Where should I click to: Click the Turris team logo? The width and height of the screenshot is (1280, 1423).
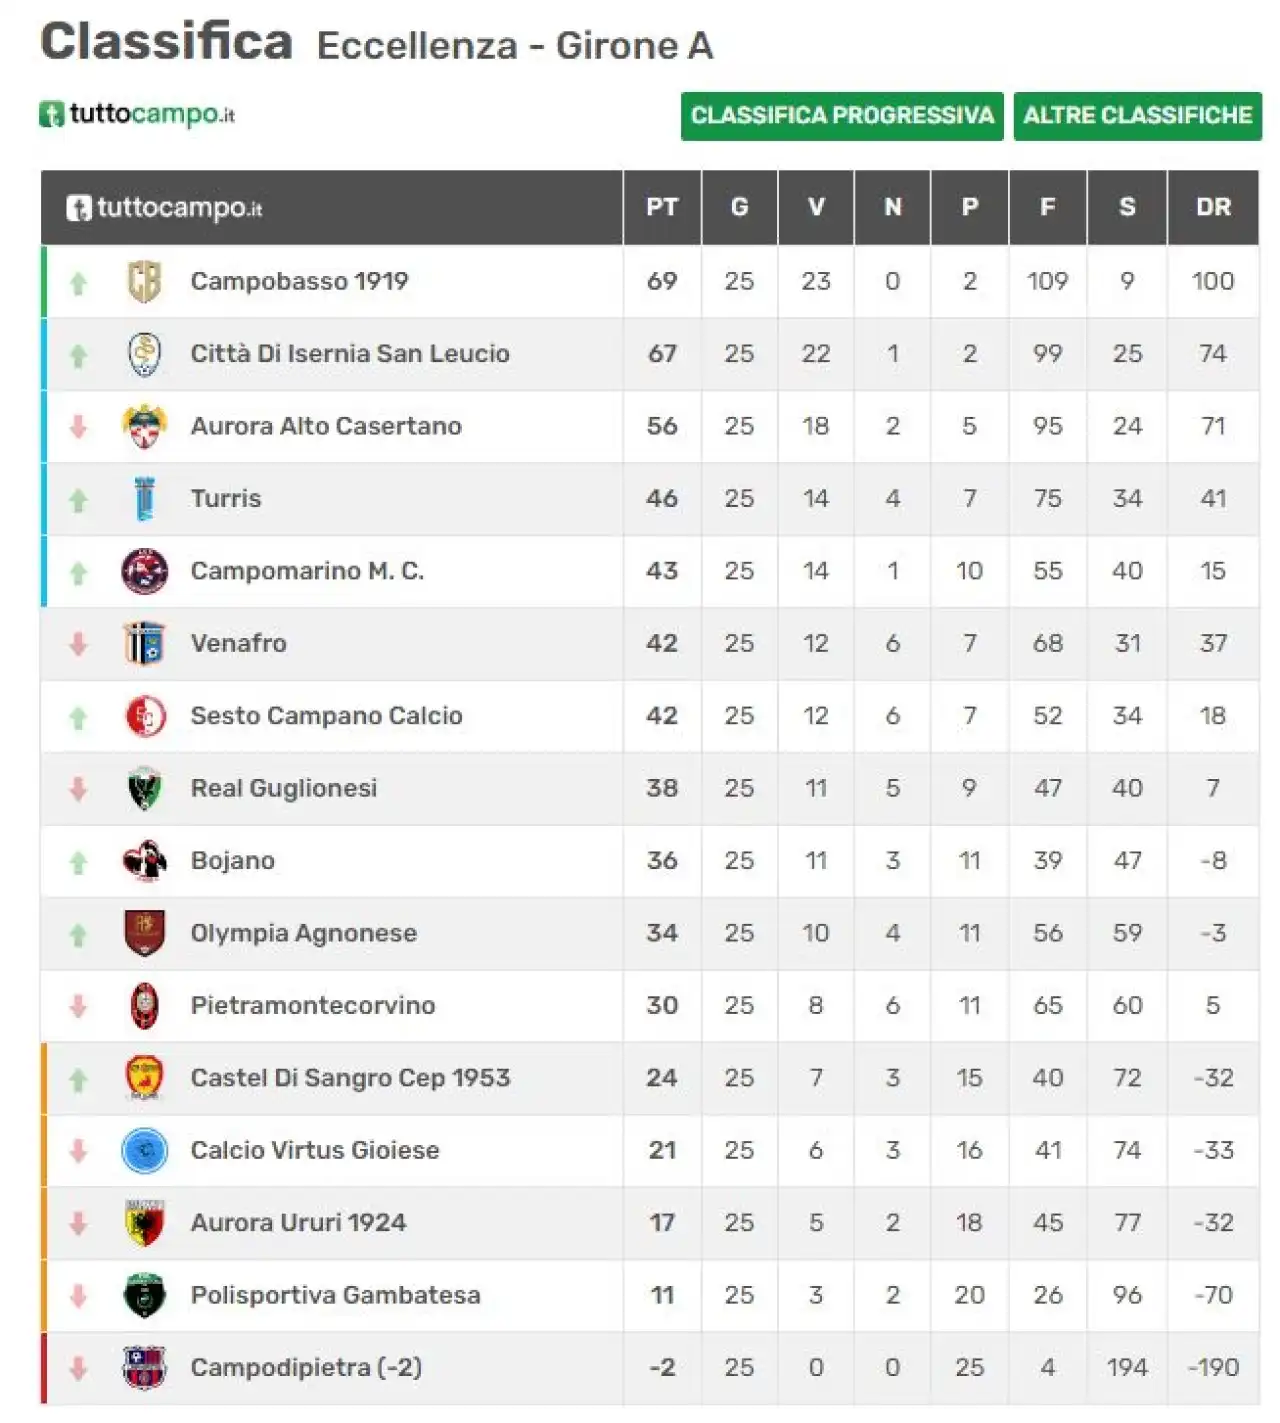(144, 498)
